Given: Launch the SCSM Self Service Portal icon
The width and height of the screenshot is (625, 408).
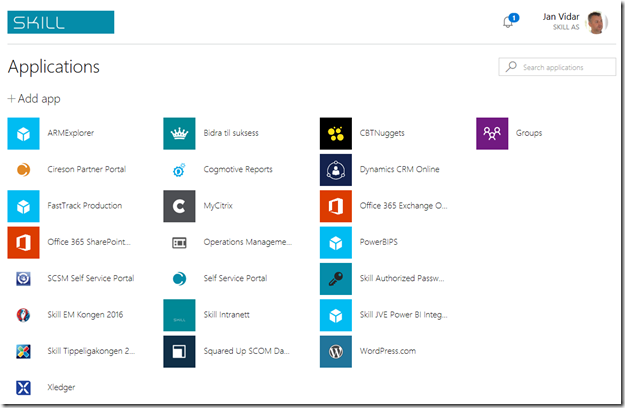Looking at the screenshot, I should click(x=23, y=279).
